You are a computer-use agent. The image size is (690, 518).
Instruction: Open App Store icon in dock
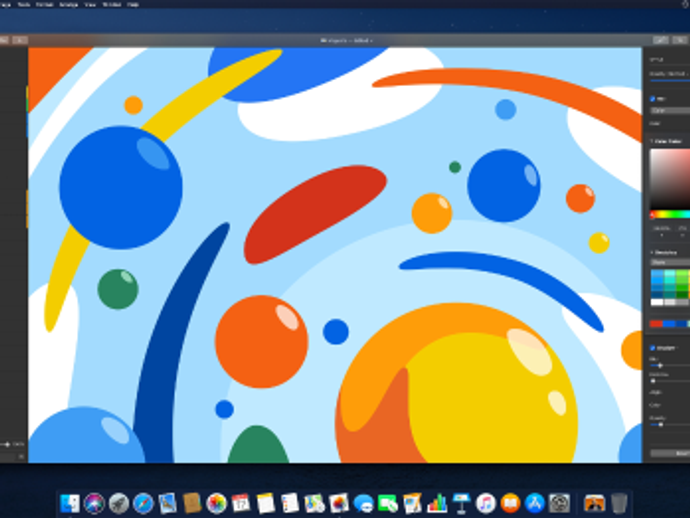(x=535, y=503)
